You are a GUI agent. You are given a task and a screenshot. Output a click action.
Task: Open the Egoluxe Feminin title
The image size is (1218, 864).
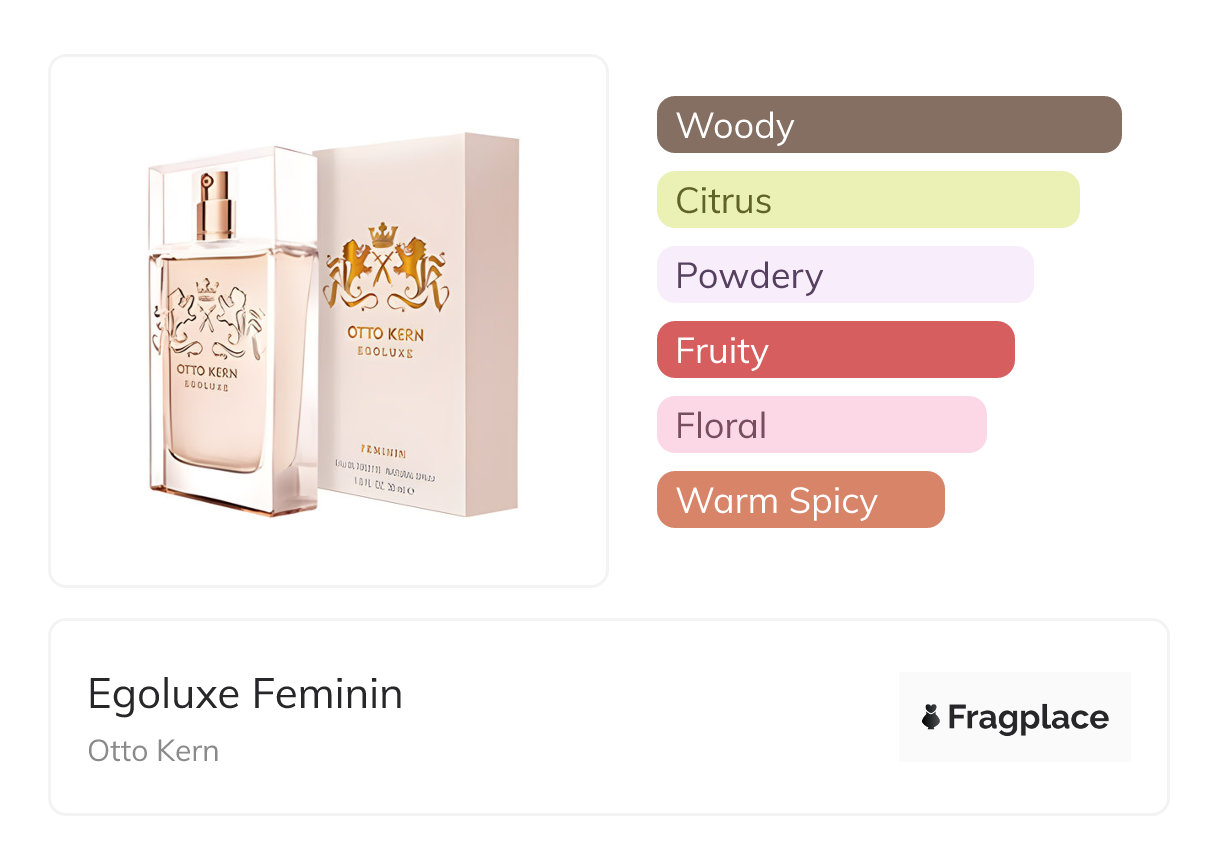pyautogui.click(x=245, y=694)
